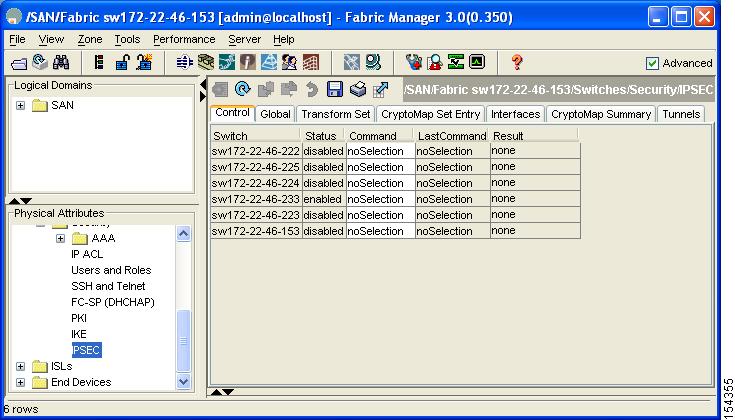Click the padlock icon in main toolbar

click(x=122, y=63)
